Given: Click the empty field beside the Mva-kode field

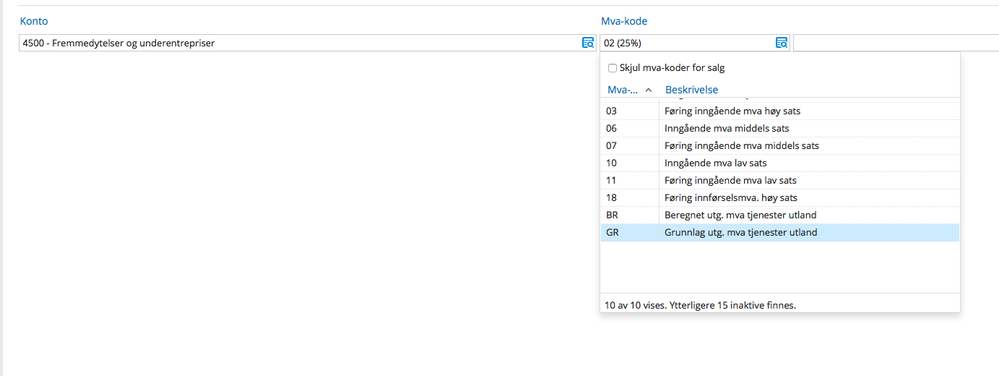Looking at the screenshot, I should pos(896,43).
